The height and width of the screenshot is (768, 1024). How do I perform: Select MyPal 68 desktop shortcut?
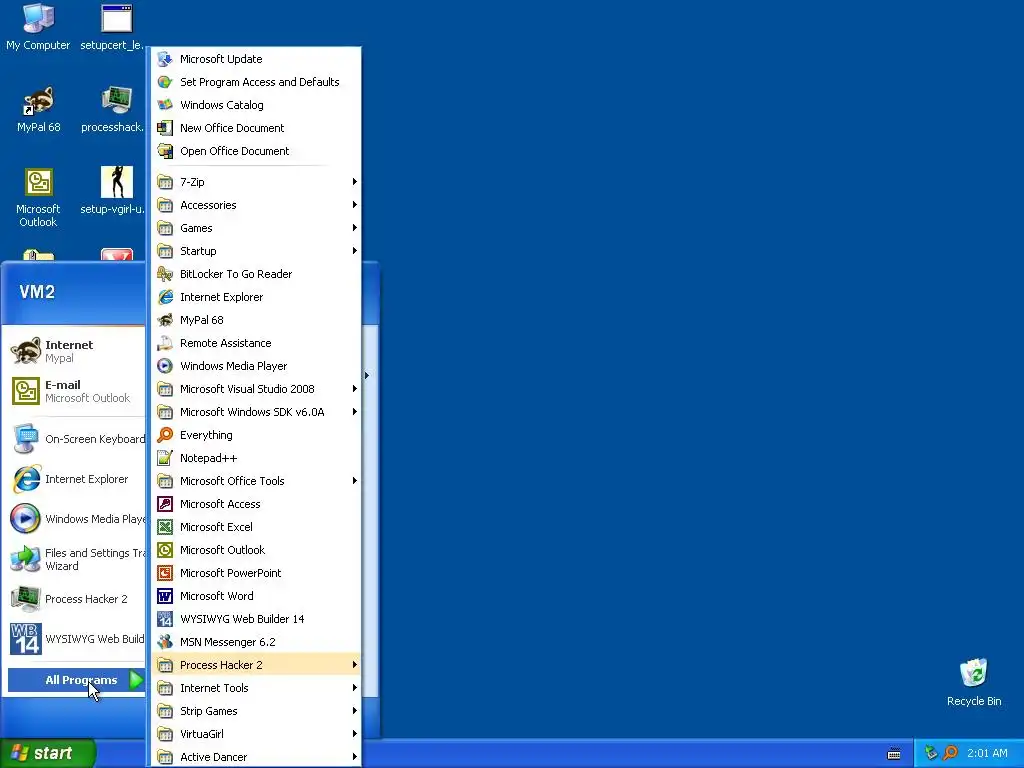point(38,110)
